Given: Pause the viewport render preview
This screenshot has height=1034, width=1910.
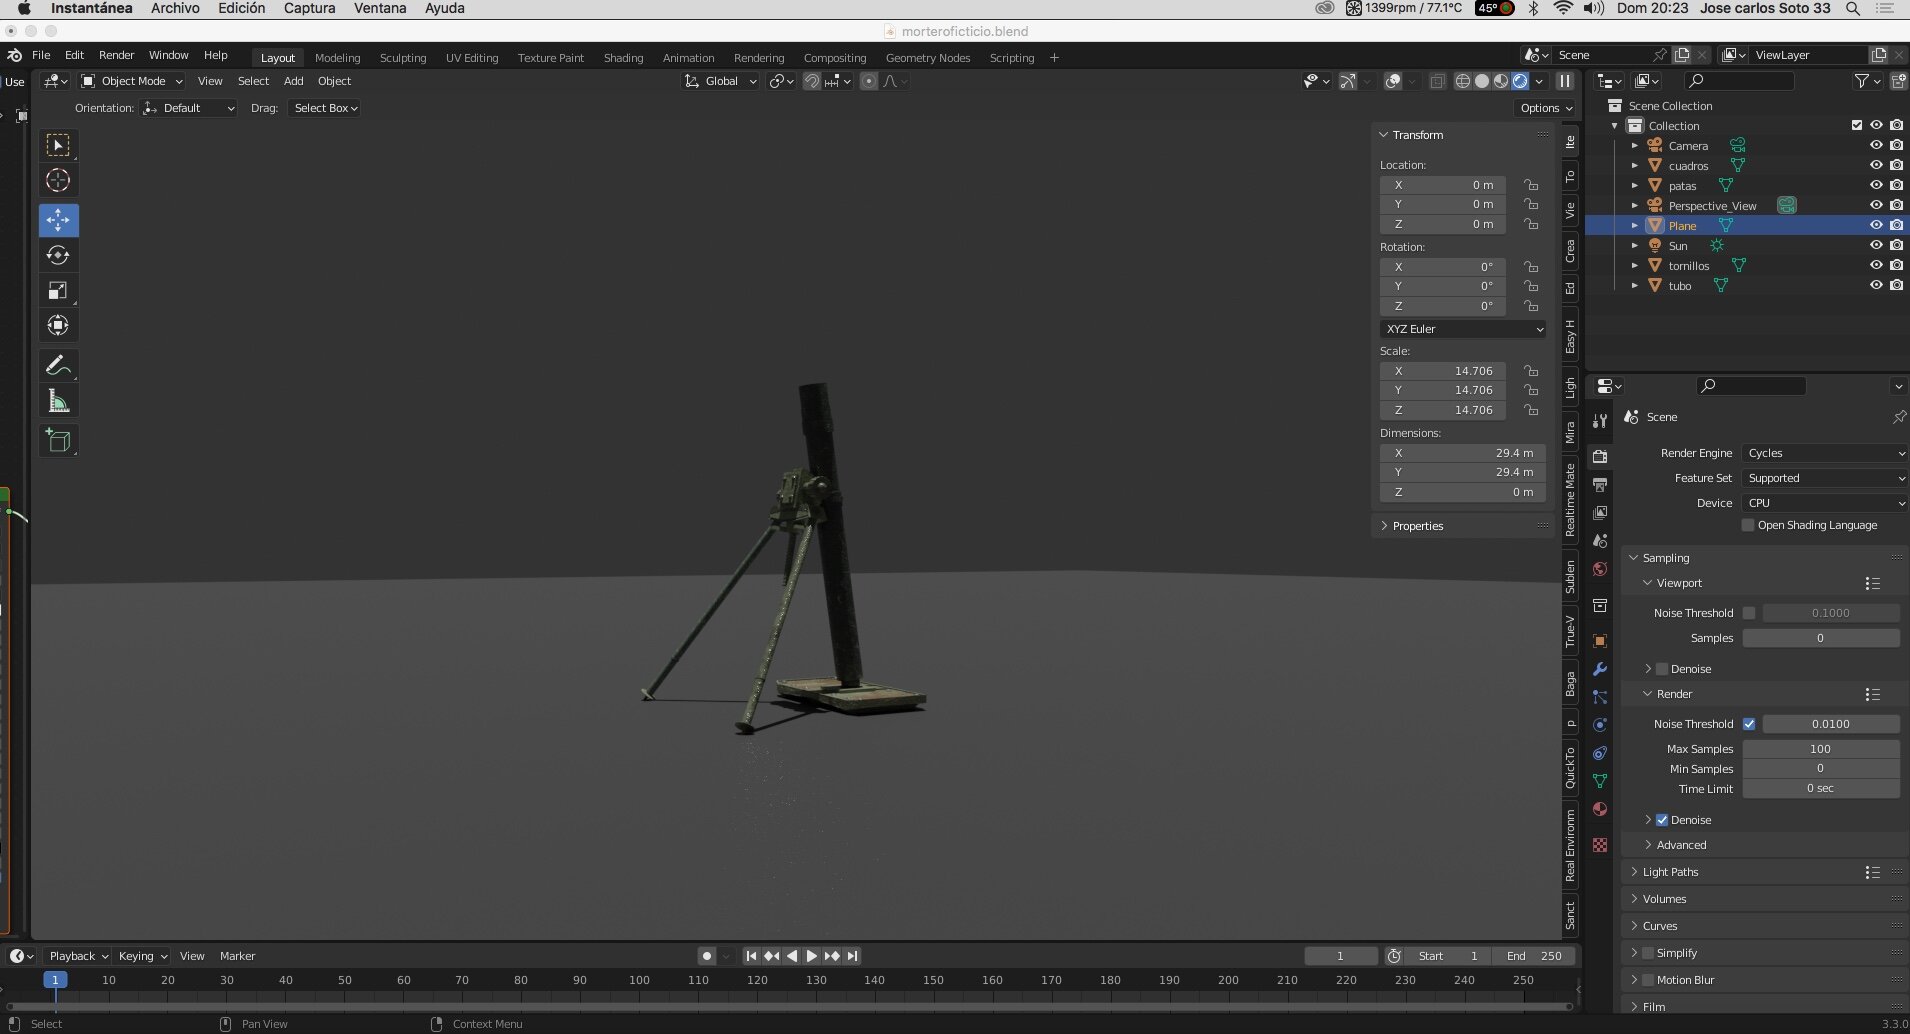Looking at the screenshot, I should [x=1565, y=81].
